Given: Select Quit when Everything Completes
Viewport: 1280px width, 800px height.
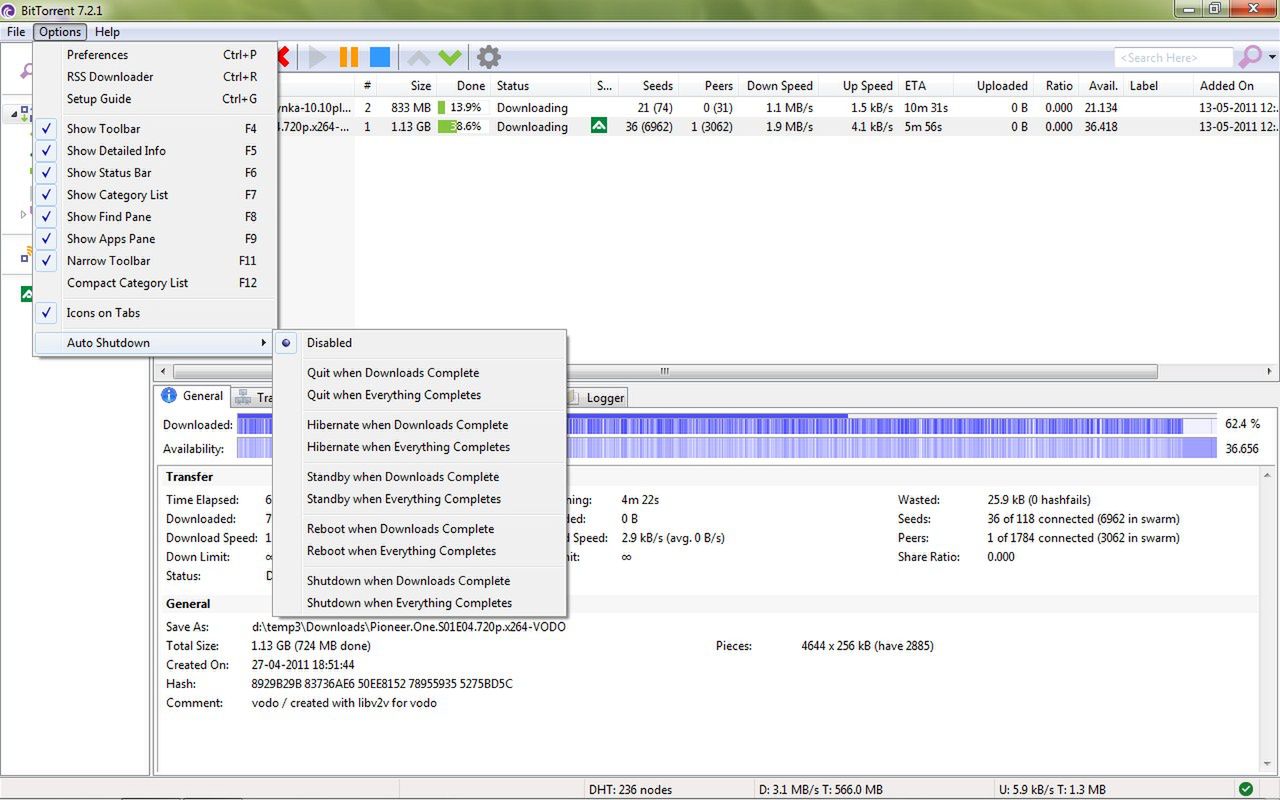Looking at the screenshot, I should click(420, 394).
